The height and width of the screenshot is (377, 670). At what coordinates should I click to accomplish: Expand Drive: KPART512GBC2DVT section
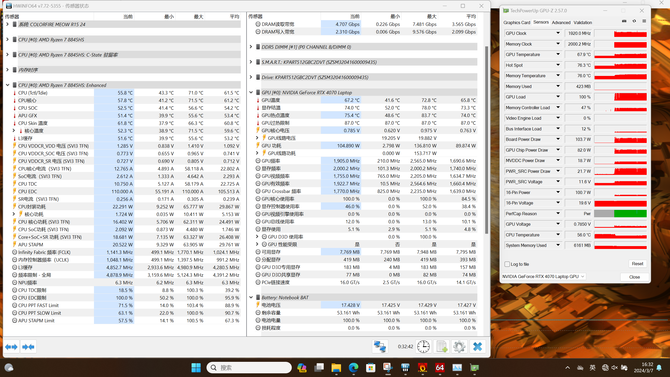coord(251,77)
